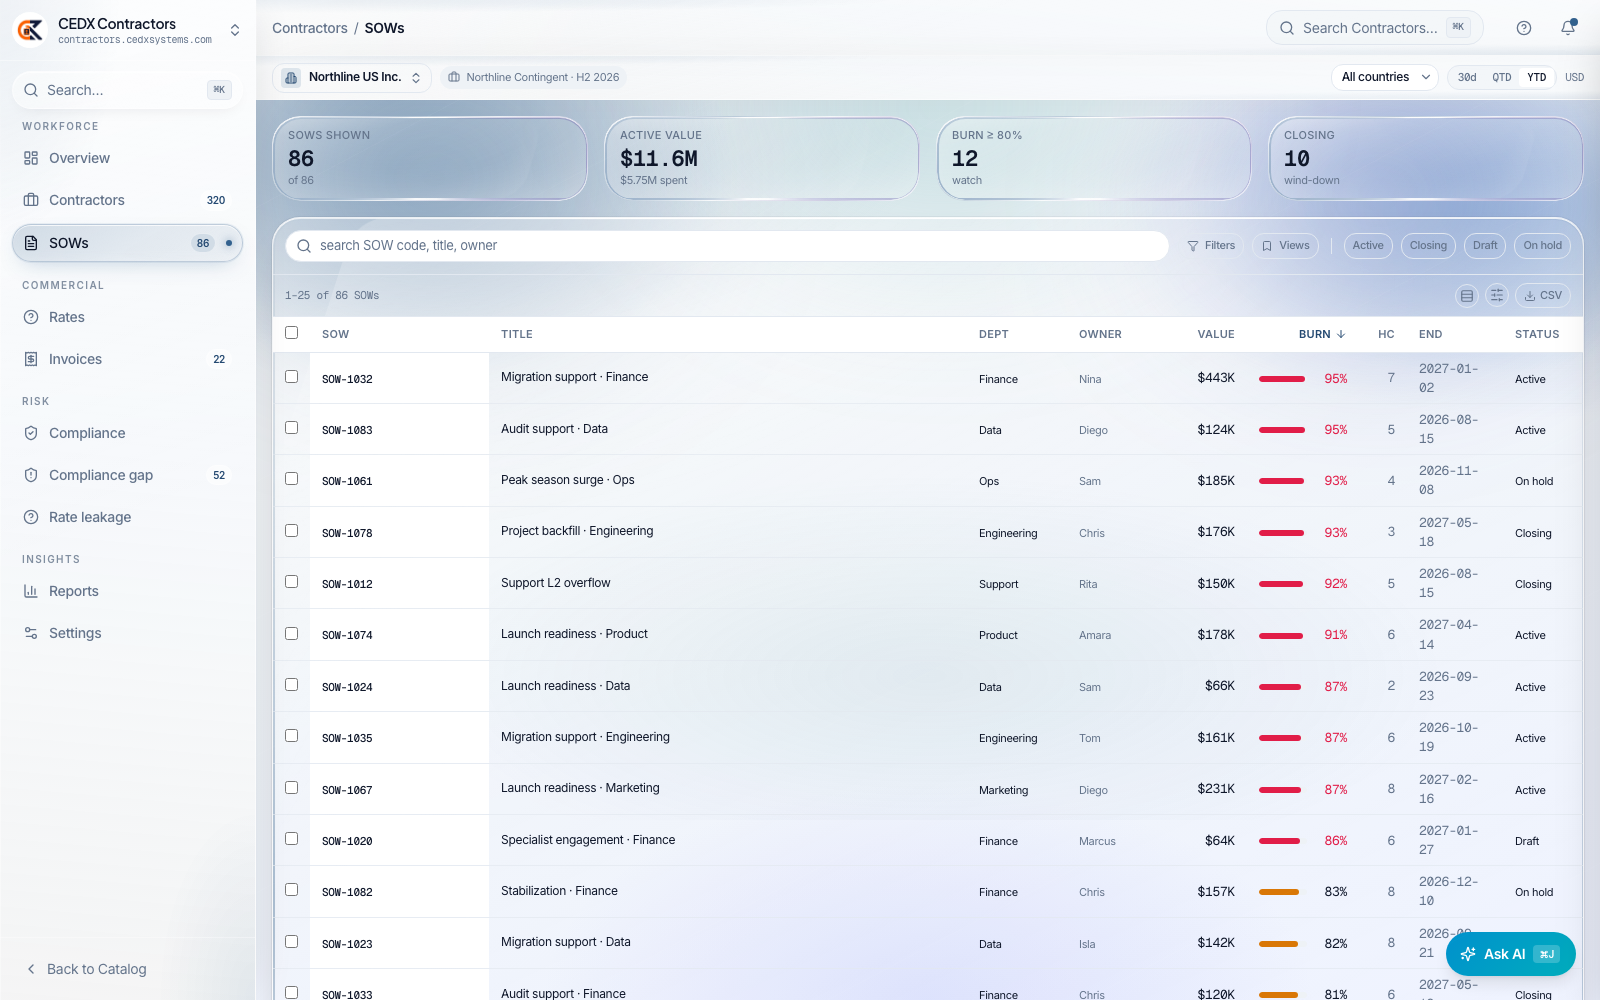Check the SOW-1035 row checkbox
The height and width of the screenshot is (1000, 1600).
pyautogui.click(x=292, y=736)
